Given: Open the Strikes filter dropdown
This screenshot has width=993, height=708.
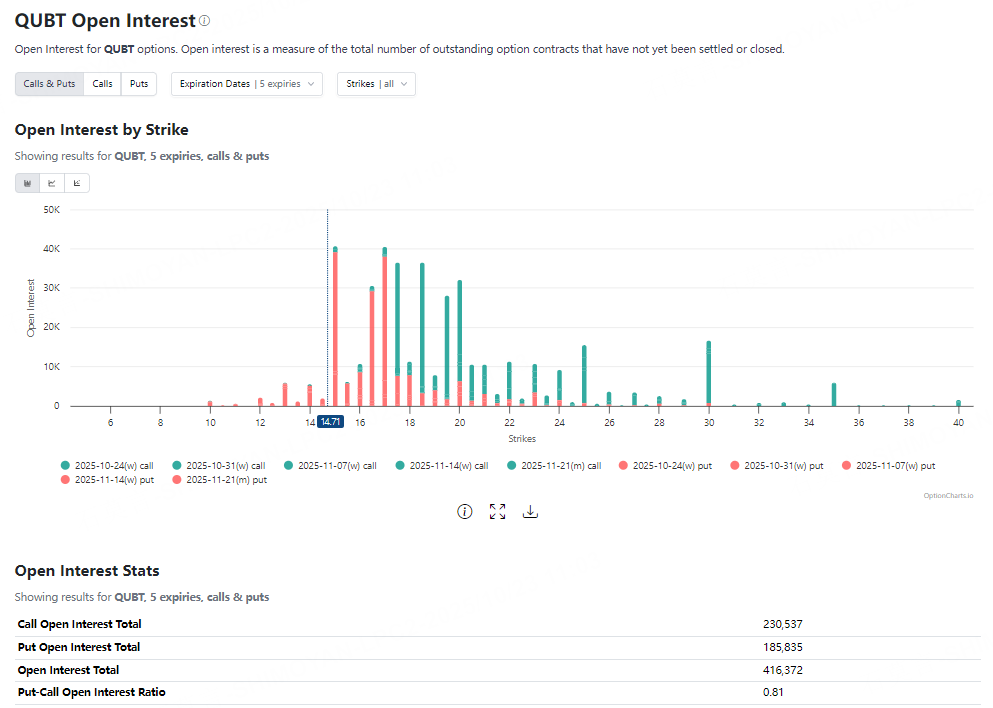Looking at the screenshot, I should (376, 84).
